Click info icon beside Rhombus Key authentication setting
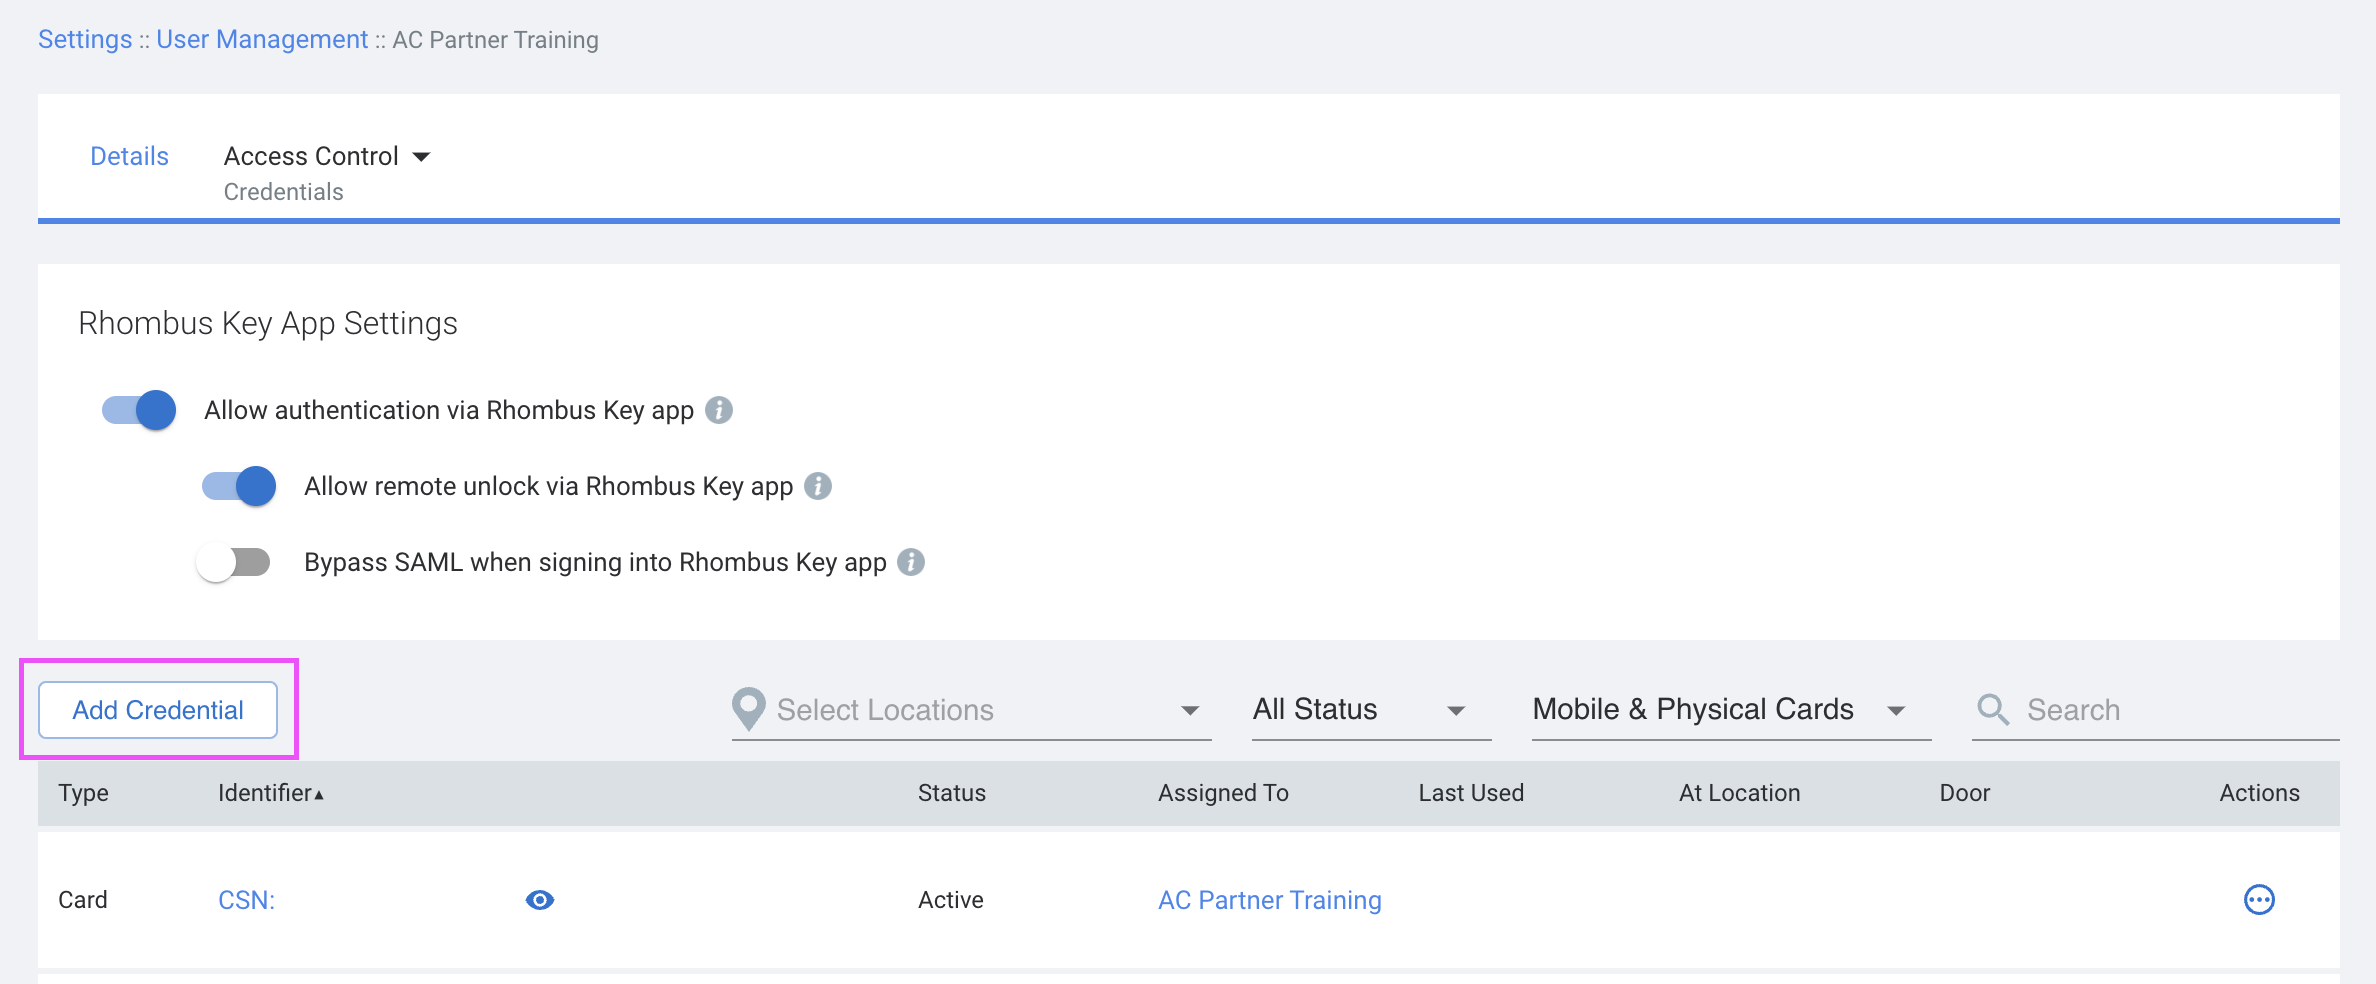 [x=720, y=410]
